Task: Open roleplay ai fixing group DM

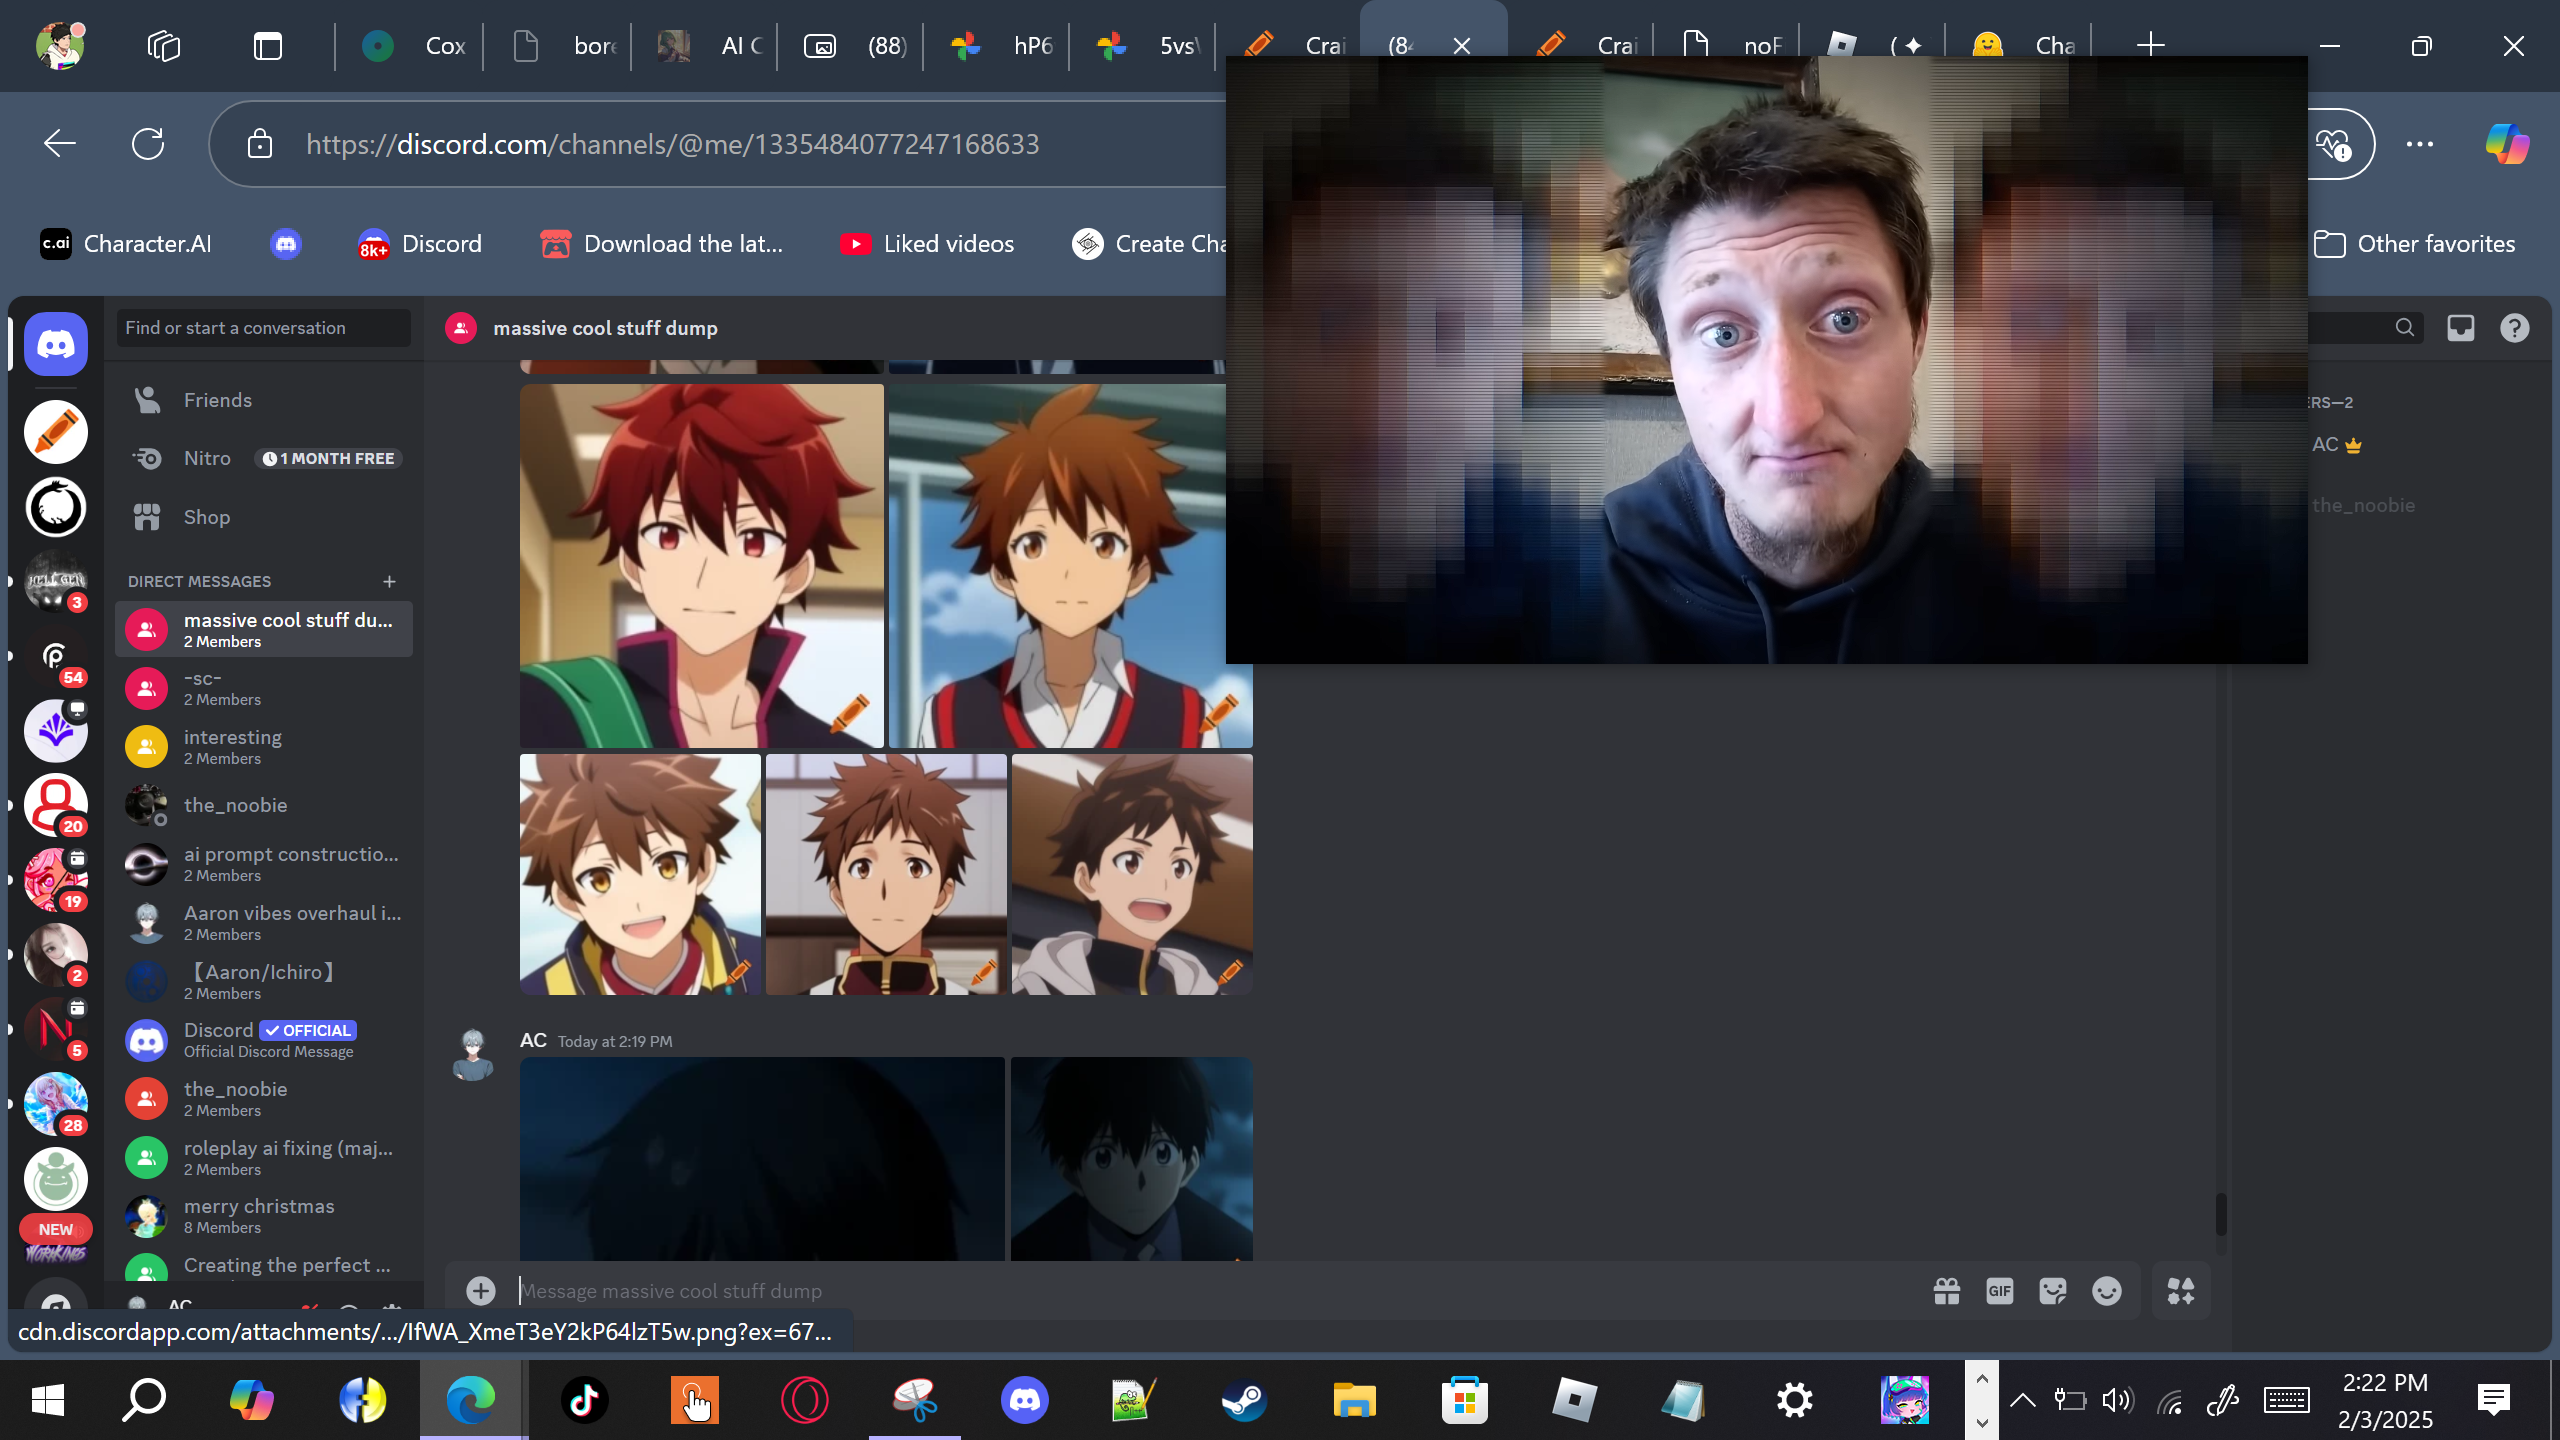Action: point(264,1158)
